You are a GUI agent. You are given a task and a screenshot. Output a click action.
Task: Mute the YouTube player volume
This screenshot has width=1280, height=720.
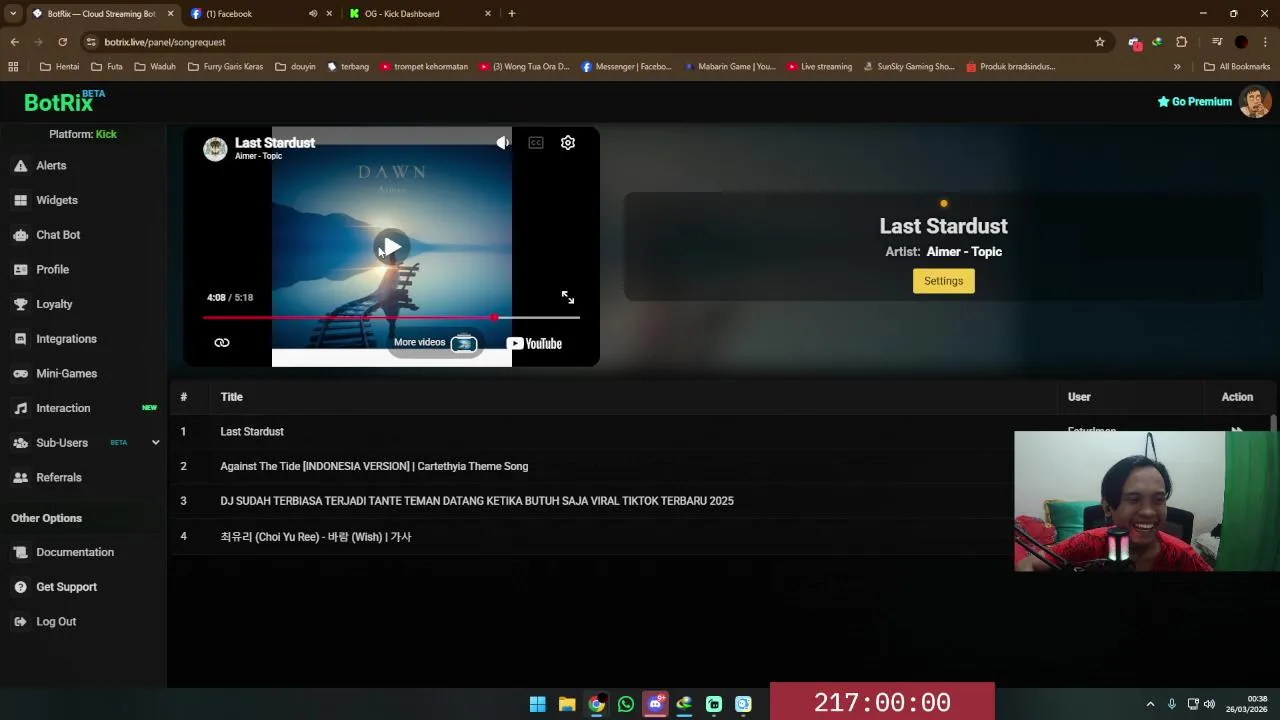[503, 143]
